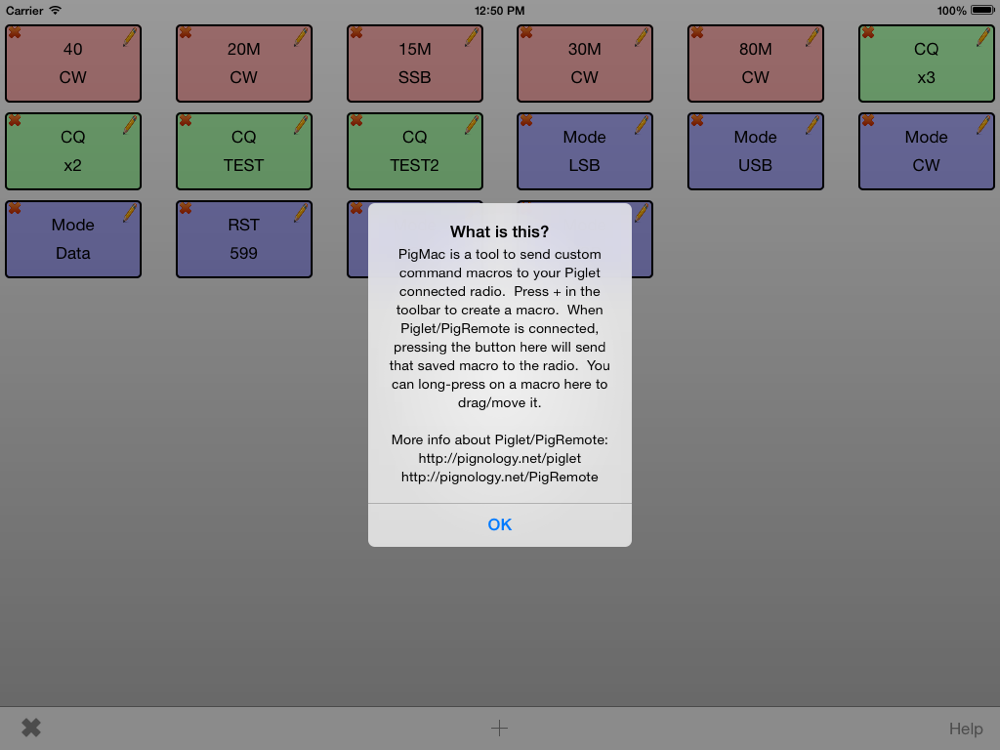Send the RST 599 macro
This screenshot has width=1000, height=750.
click(244, 239)
